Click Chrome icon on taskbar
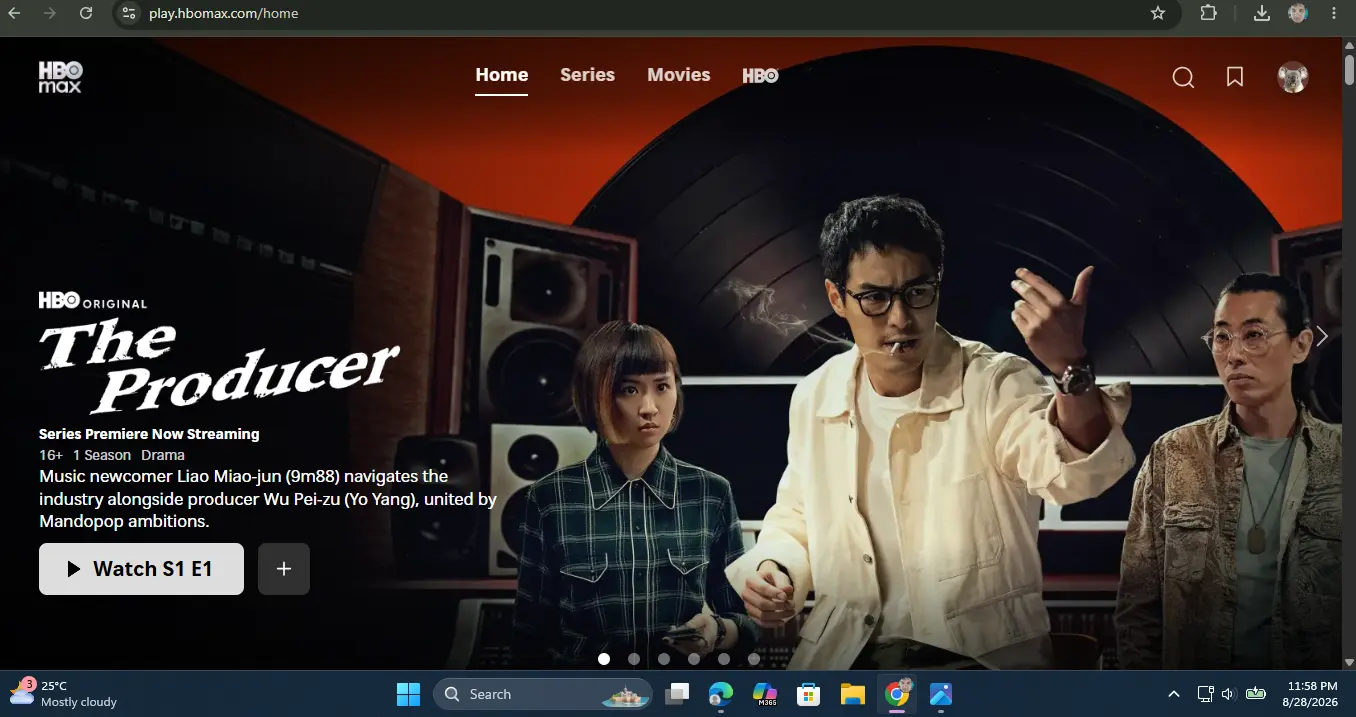The image size is (1356, 717). pos(897,694)
